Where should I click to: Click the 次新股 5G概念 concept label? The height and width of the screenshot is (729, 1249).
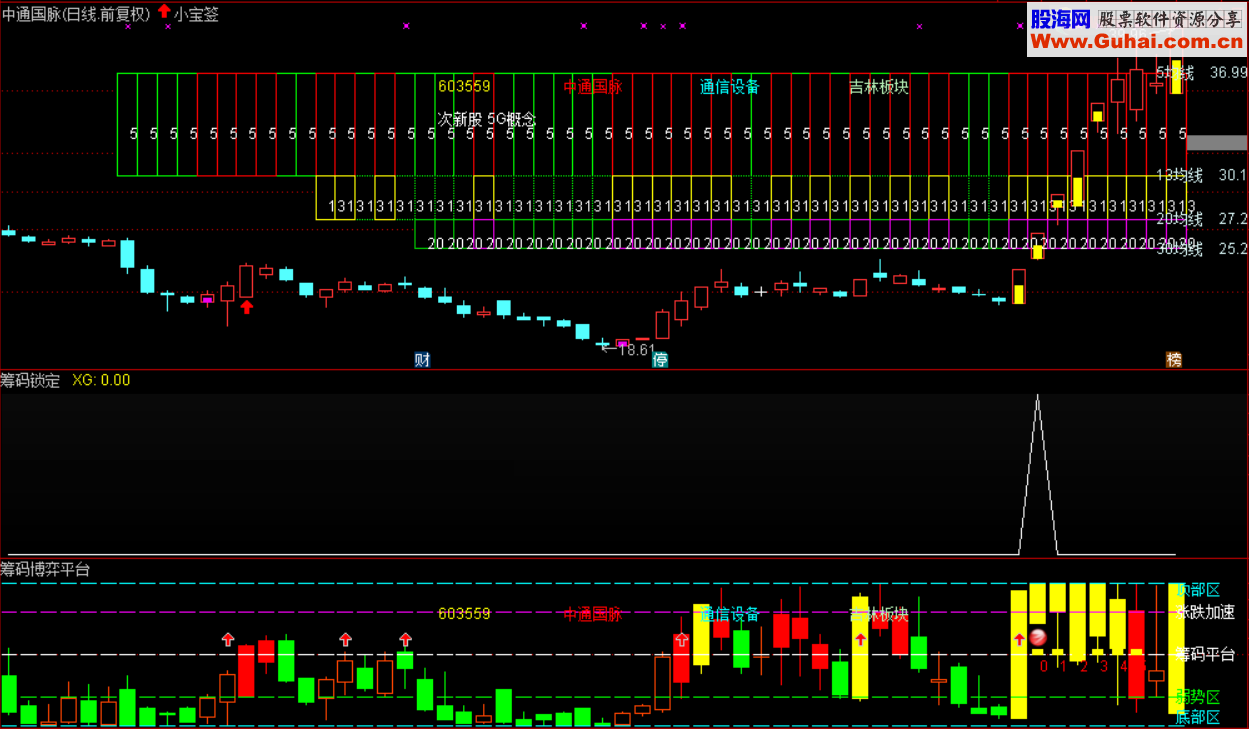[x=487, y=119]
